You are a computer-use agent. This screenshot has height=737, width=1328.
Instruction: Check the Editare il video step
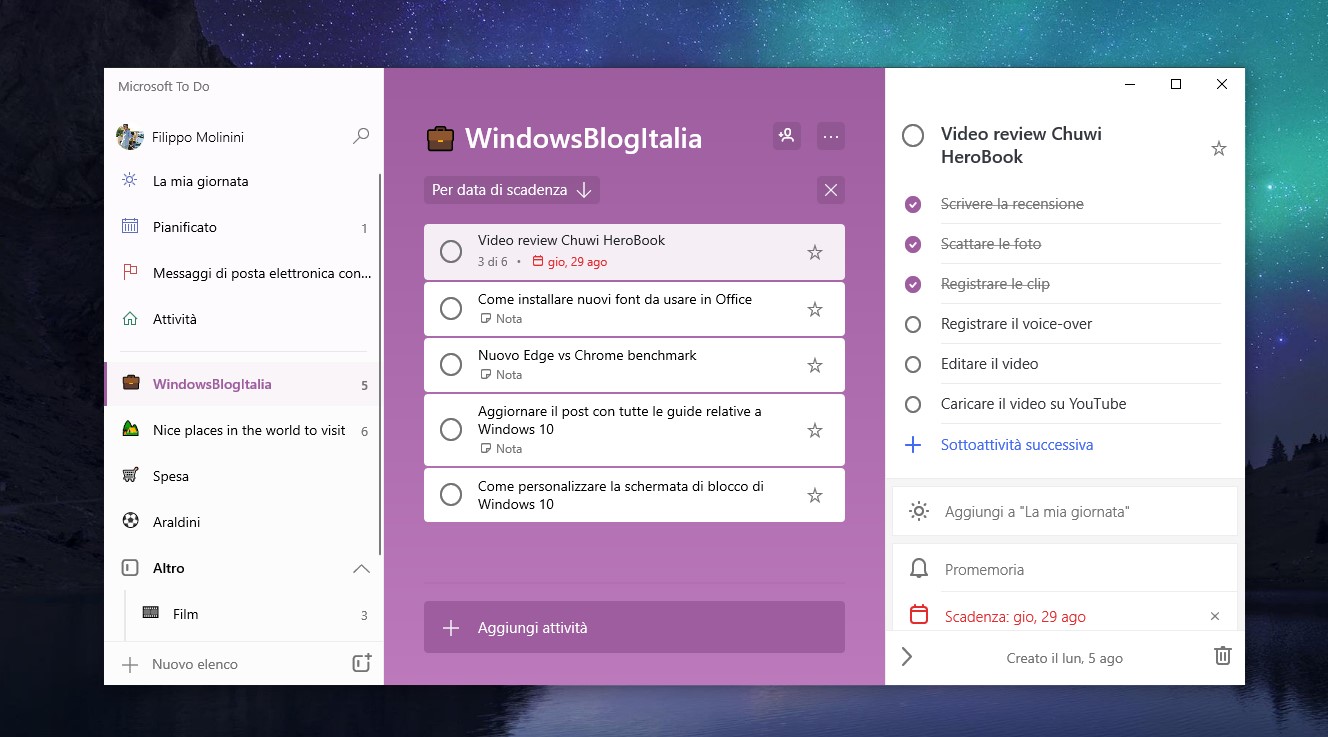(912, 364)
